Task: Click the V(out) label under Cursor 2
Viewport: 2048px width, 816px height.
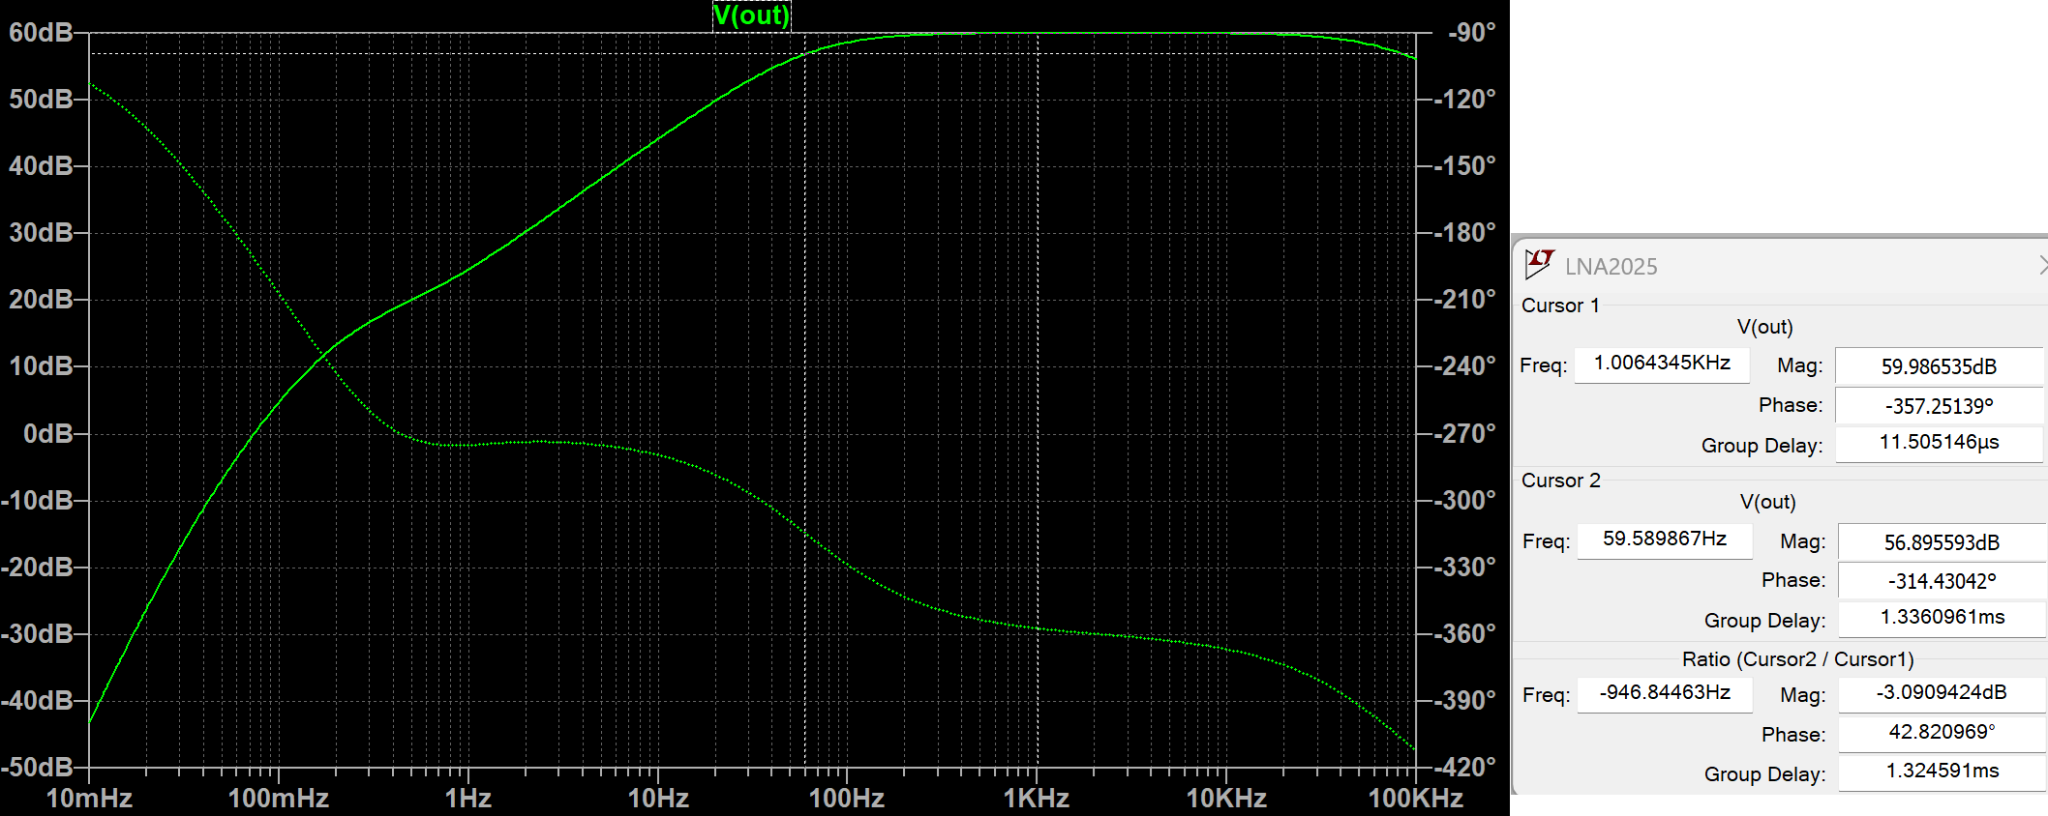Action: click(x=1768, y=502)
